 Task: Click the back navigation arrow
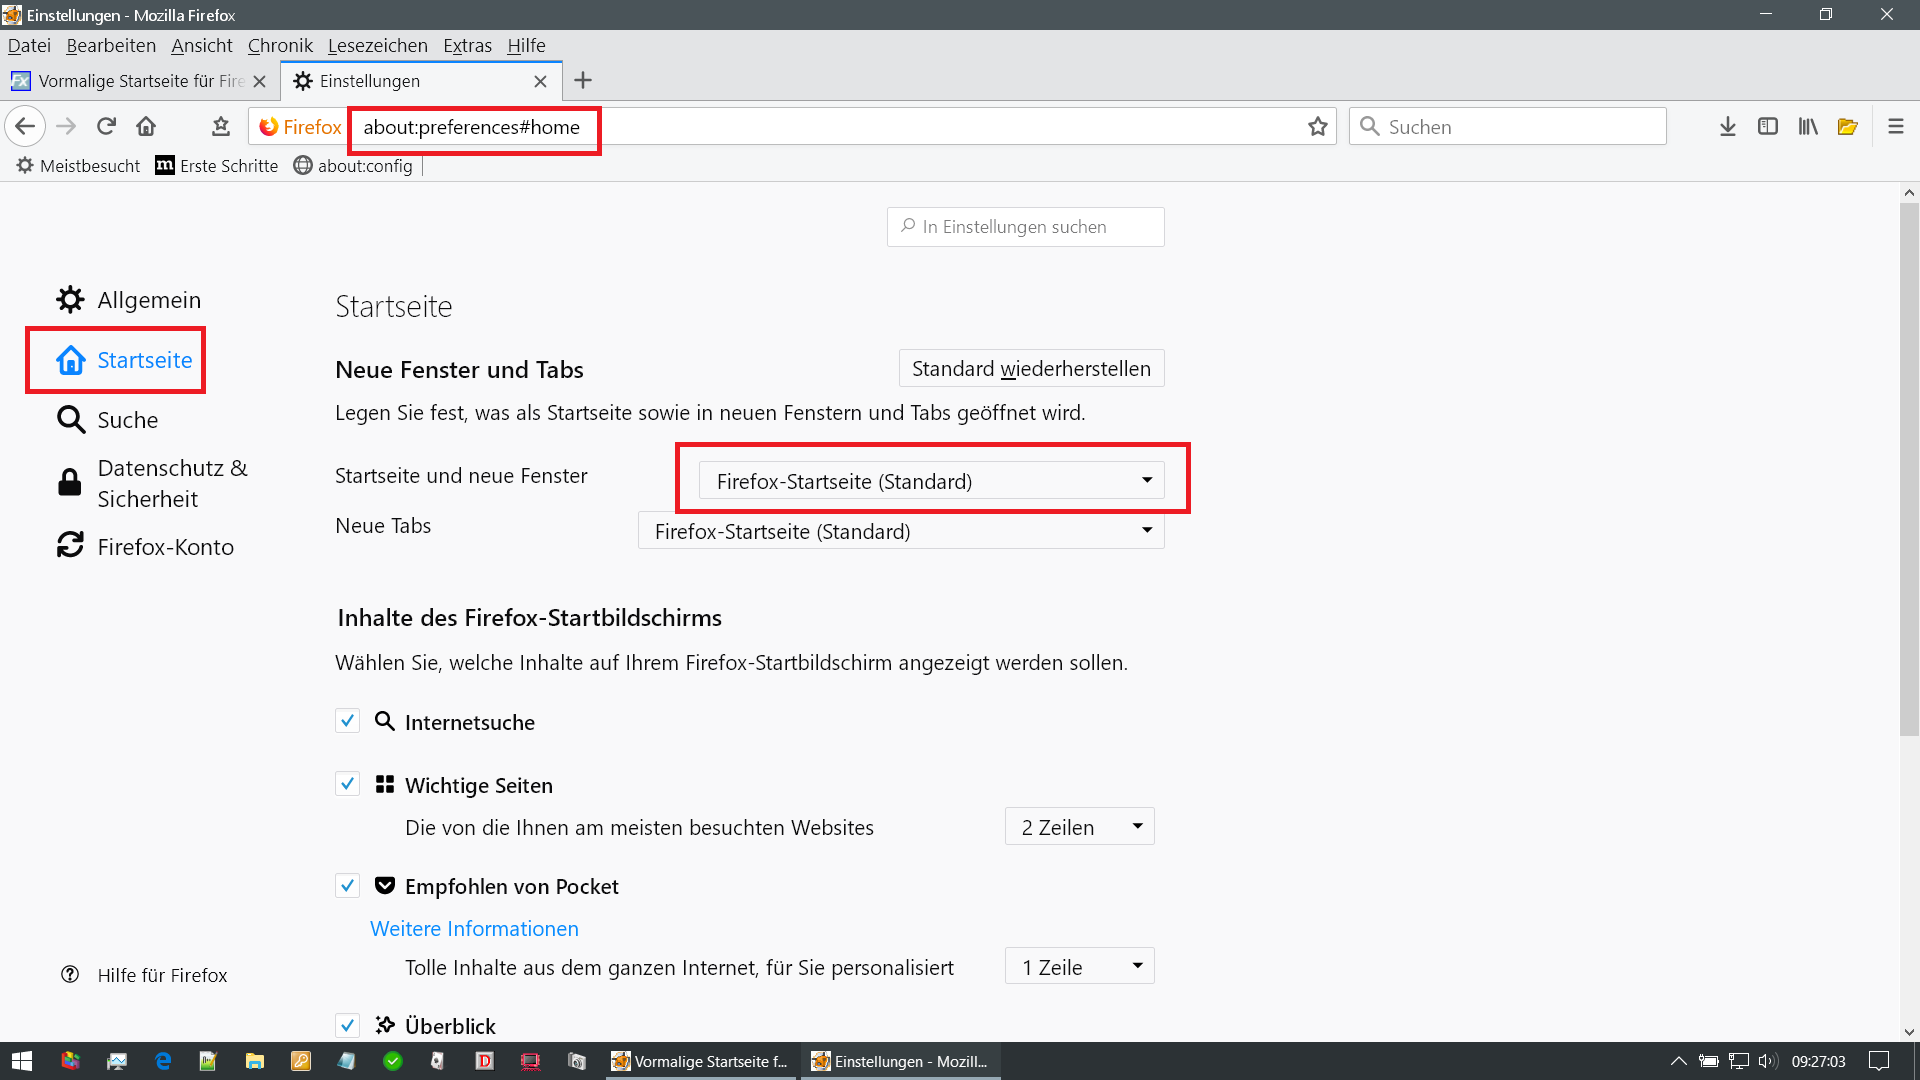[25, 126]
